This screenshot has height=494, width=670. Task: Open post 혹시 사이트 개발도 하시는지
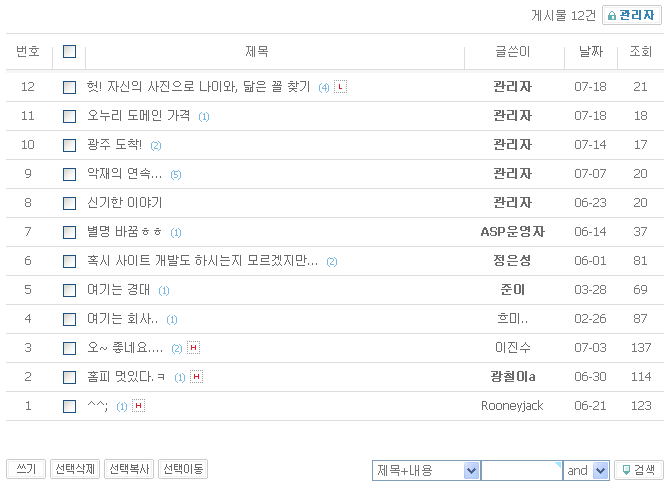[203, 261]
